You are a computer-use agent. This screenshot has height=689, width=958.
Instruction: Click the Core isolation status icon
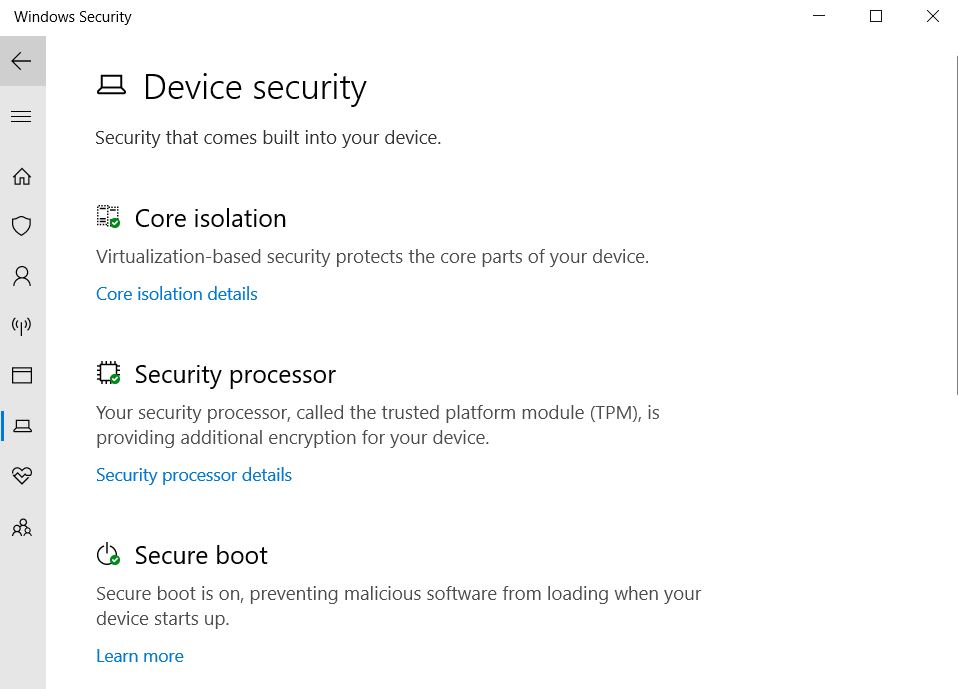pos(109,217)
